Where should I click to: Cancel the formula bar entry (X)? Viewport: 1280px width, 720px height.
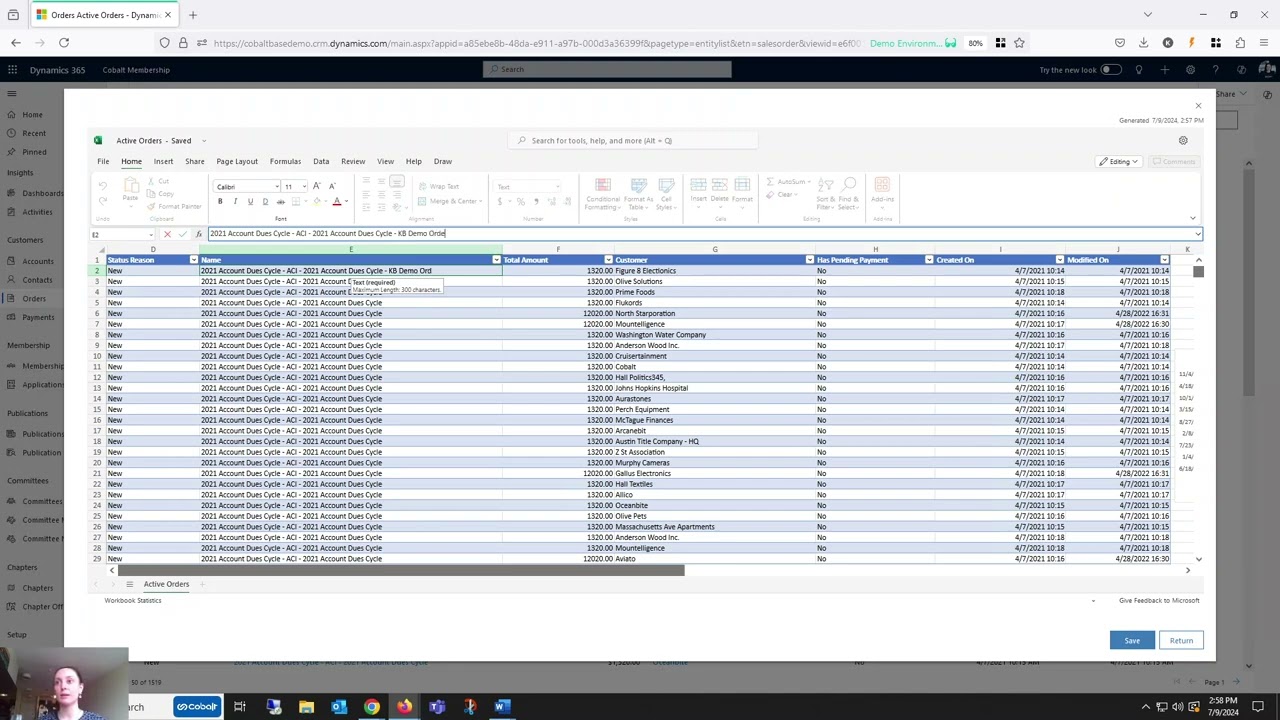click(x=167, y=234)
